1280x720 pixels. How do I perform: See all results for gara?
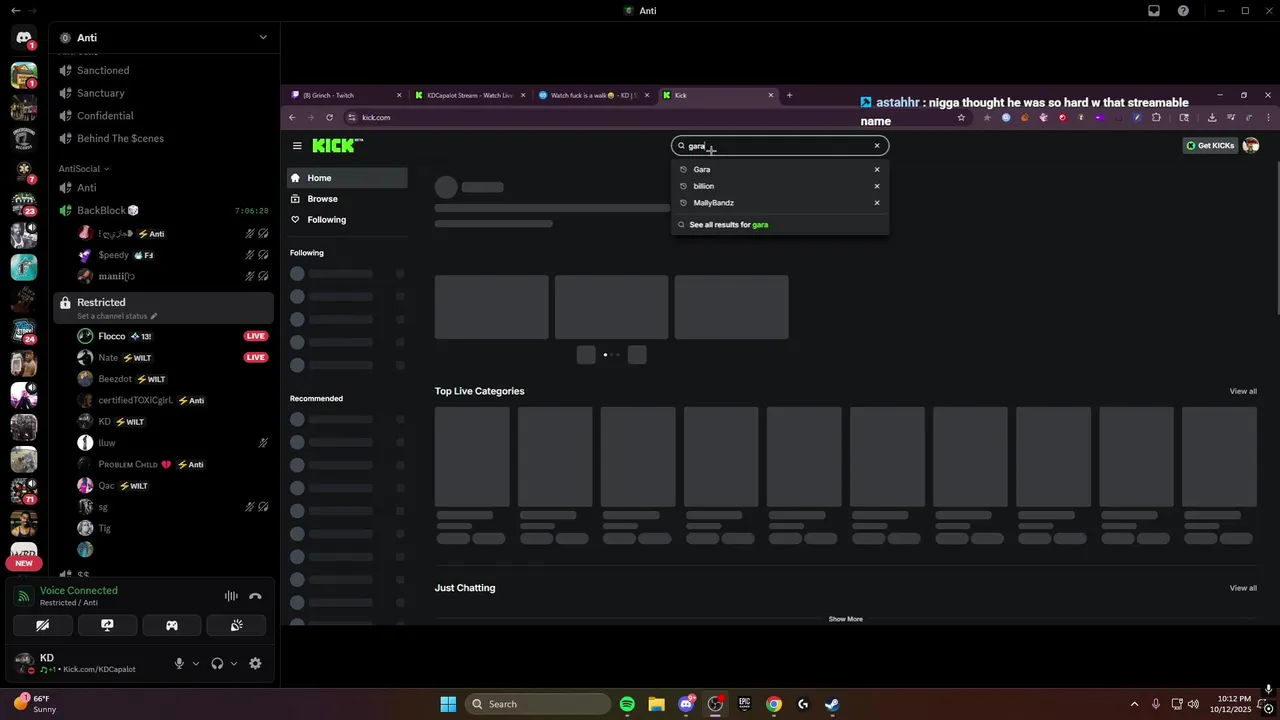(x=729, y=225)
